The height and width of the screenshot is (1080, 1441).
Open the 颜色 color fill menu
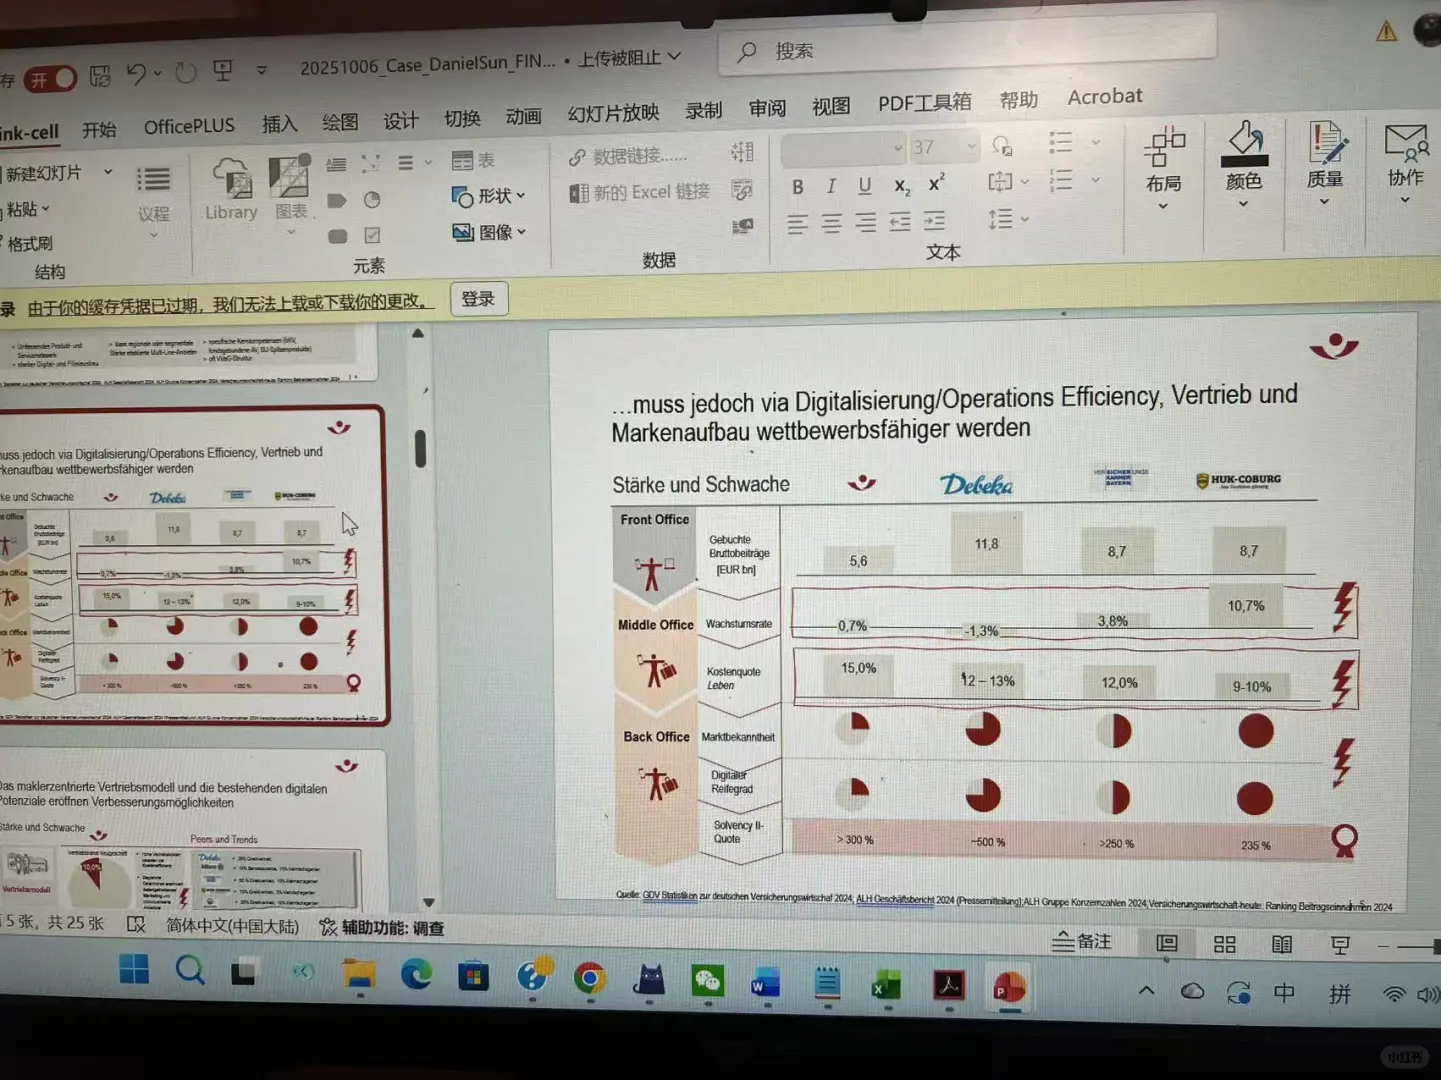coord(1244,163)
